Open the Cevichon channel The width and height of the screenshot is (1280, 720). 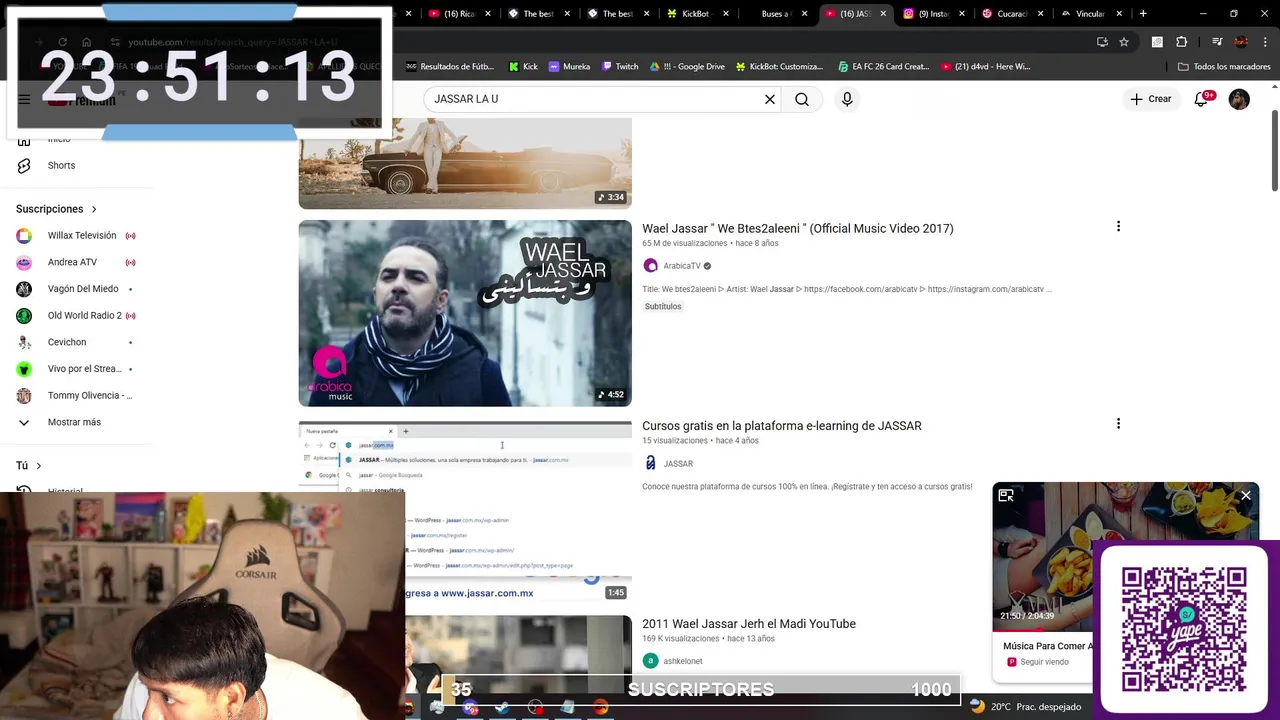click(76, 342)
